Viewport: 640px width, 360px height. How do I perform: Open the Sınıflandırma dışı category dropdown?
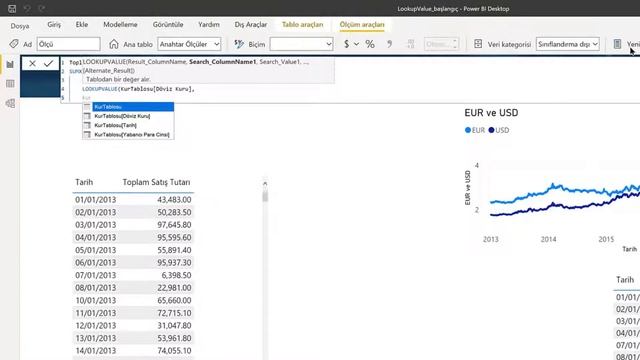tap(568, 44)
